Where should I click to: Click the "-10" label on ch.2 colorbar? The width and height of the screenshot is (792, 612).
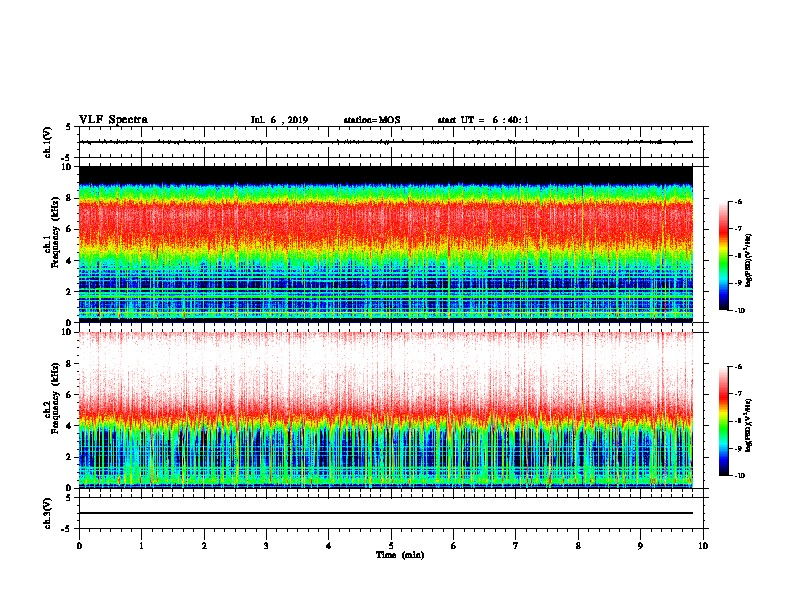click(x=739, y=476)
